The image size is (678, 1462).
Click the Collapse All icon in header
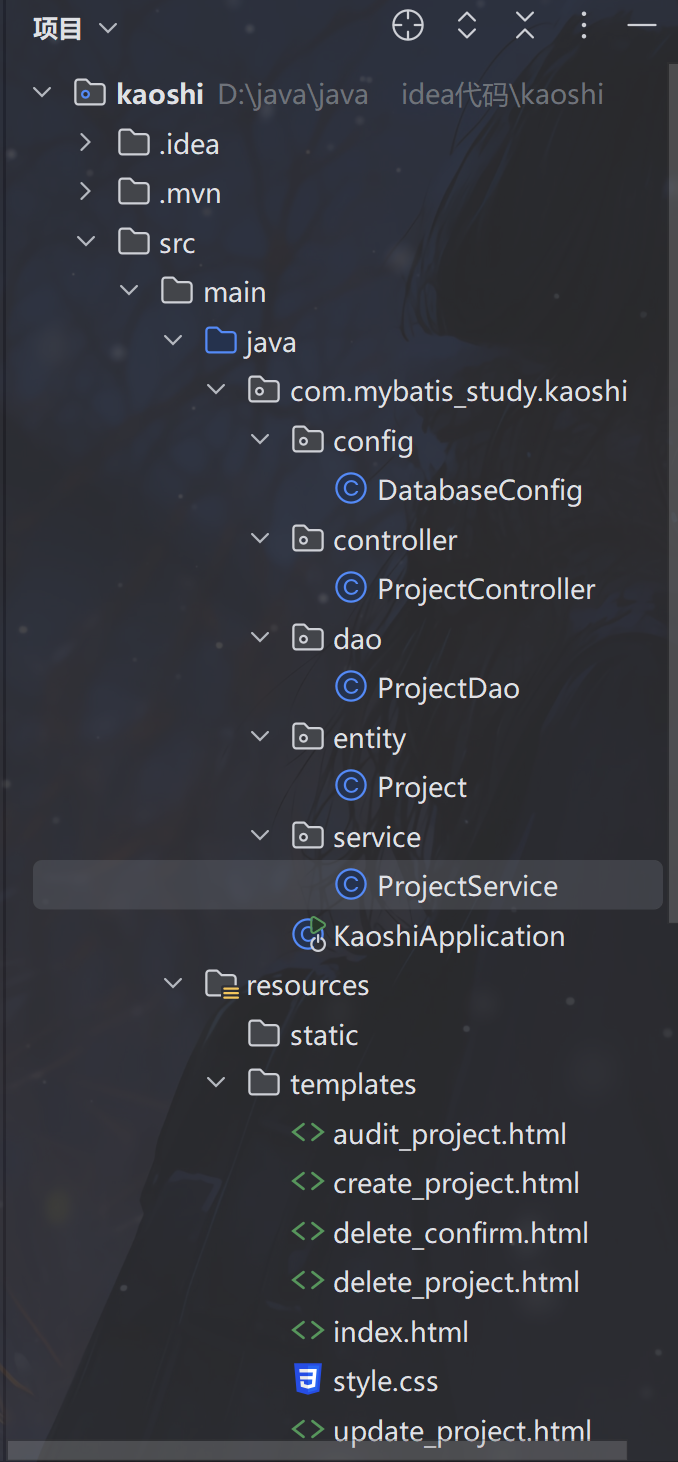coord(525,27)
